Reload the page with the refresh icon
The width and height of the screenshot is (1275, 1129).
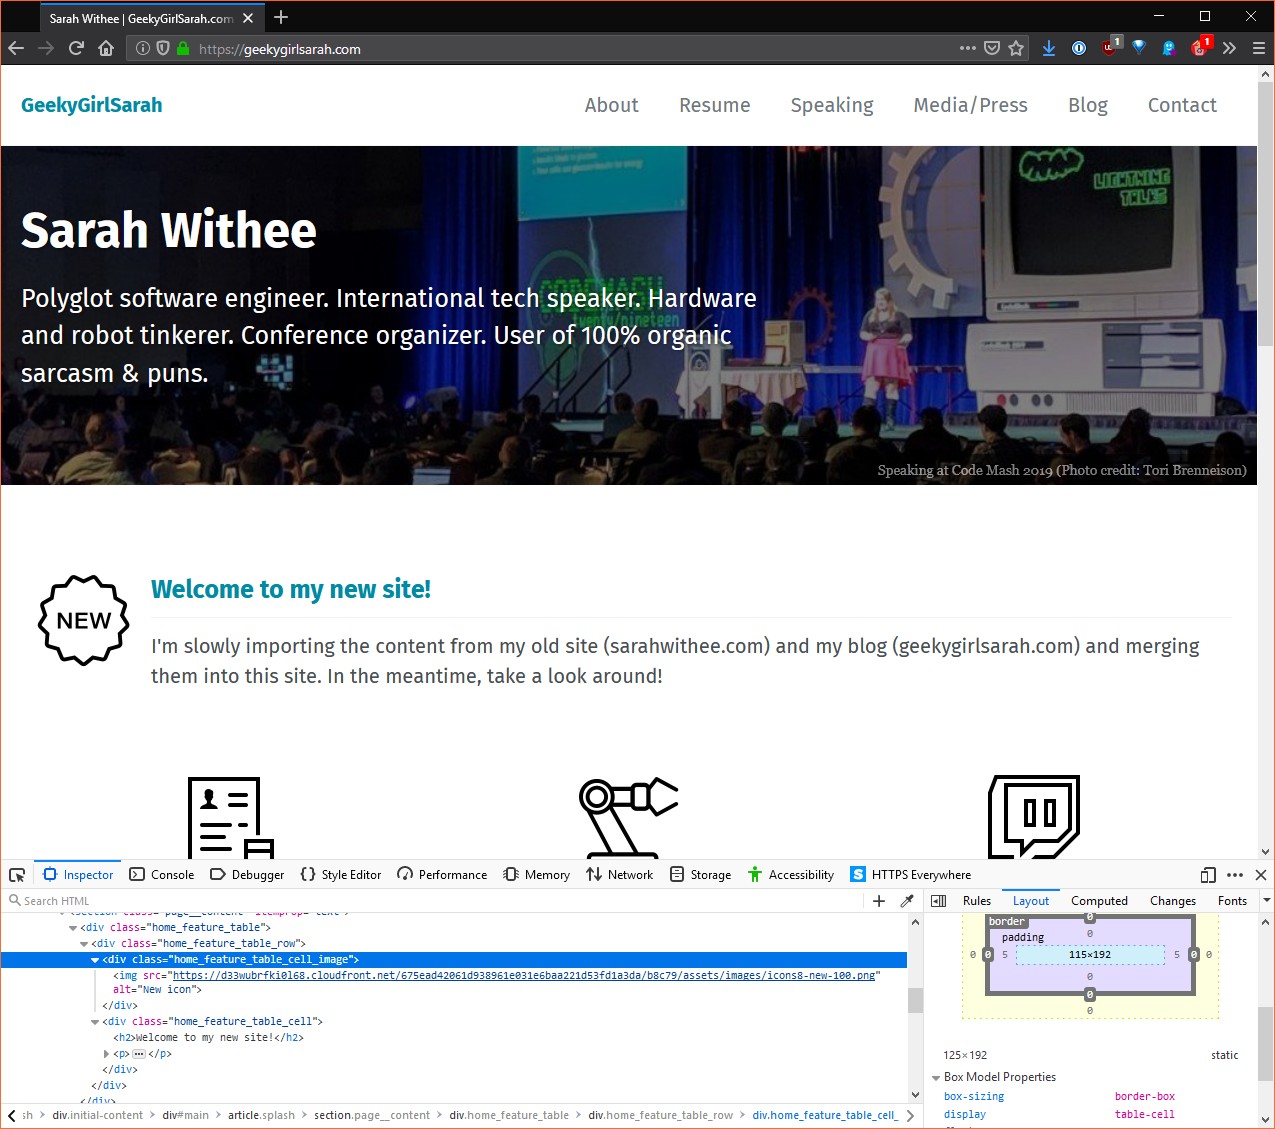click(x=76, y=48)
